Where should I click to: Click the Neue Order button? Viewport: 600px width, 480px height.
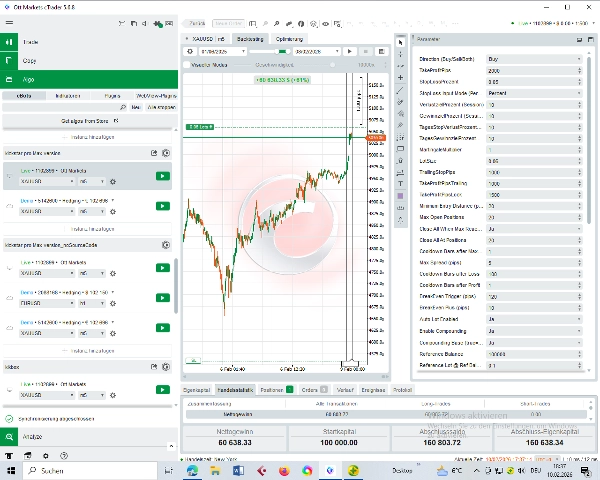click(228, 23)
